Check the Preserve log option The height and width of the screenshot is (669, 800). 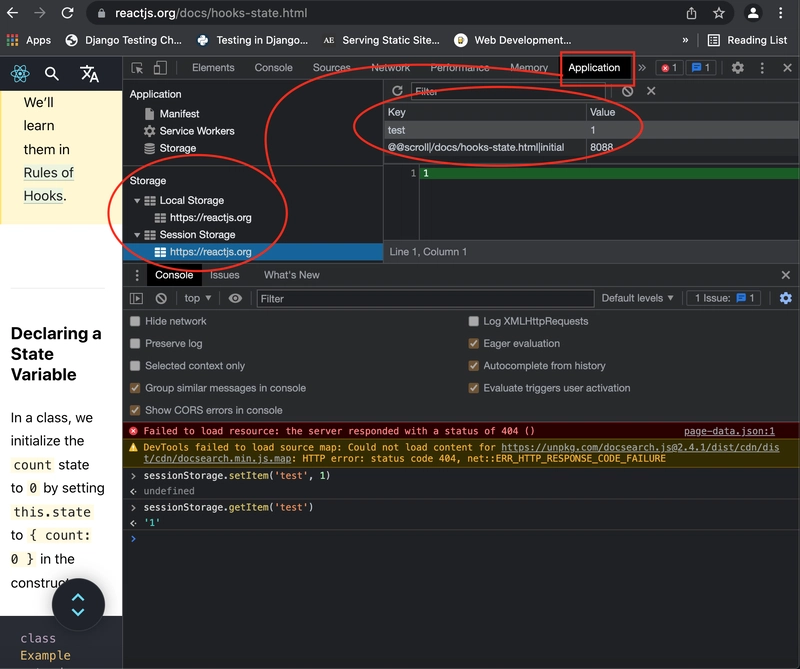click(x=135, y=343)
